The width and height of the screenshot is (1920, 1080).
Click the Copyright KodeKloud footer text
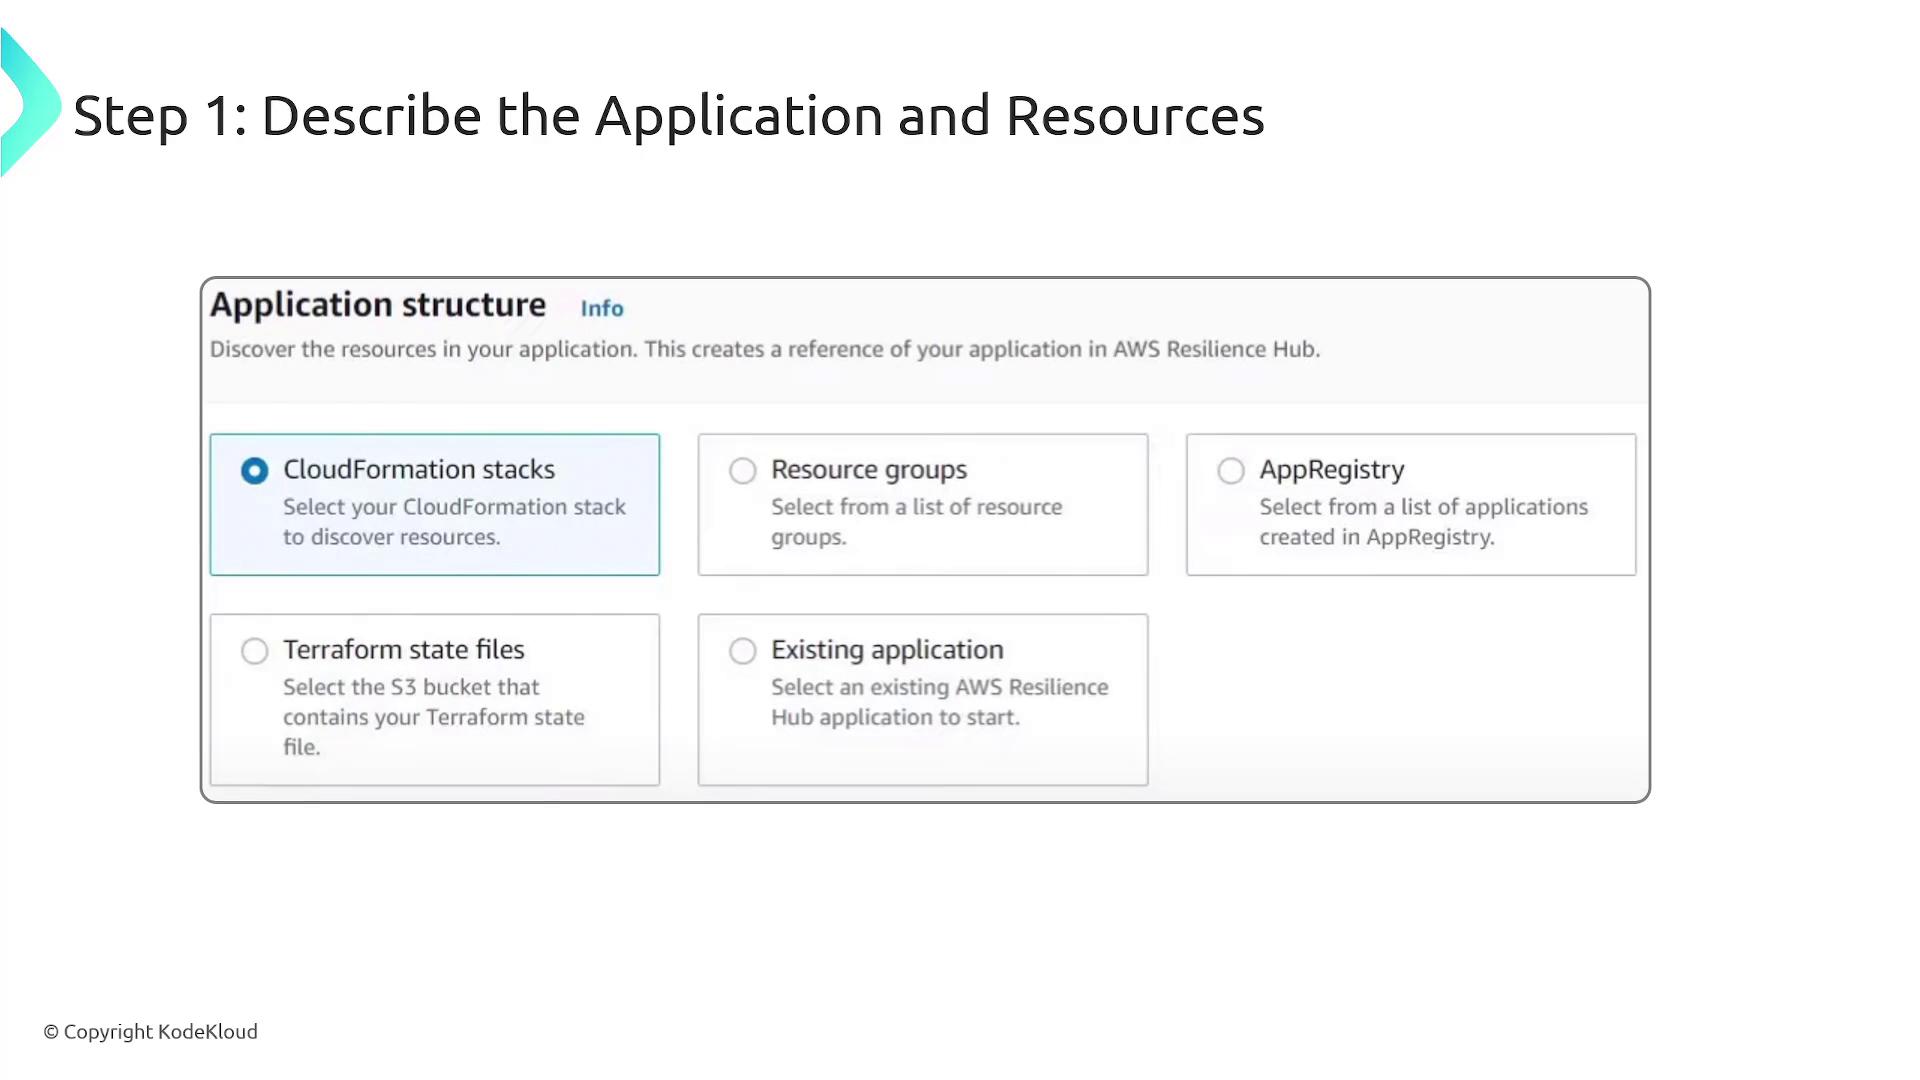click(150, 1031)
